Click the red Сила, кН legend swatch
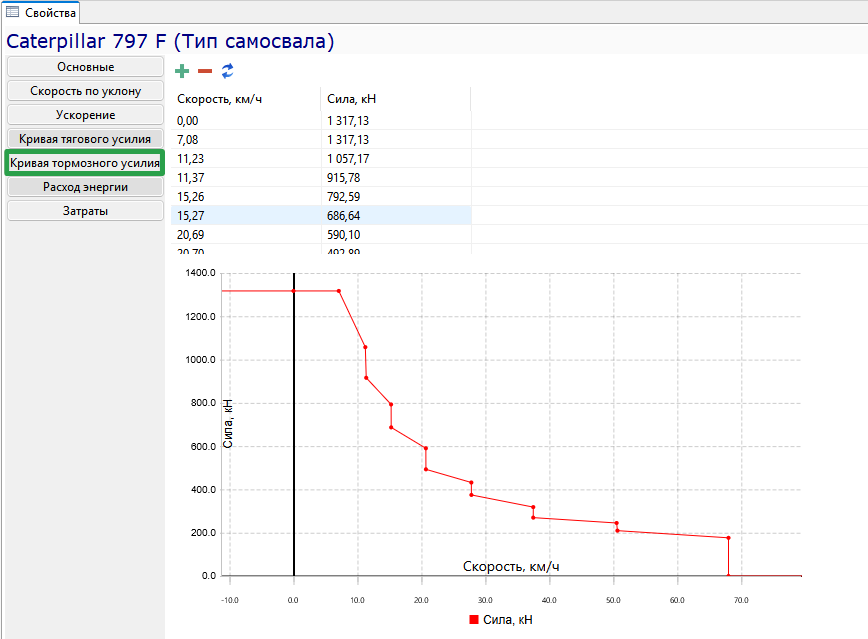Screen dimensions: 868x639 pyautogui.click(x=473, y=620)
